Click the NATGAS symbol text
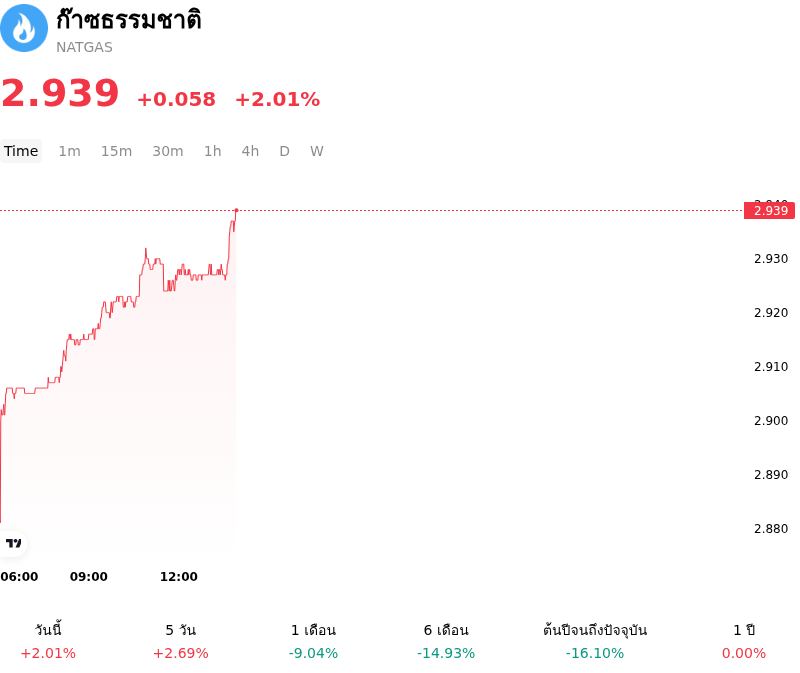The image size is (800, 673). pos(84,47)
